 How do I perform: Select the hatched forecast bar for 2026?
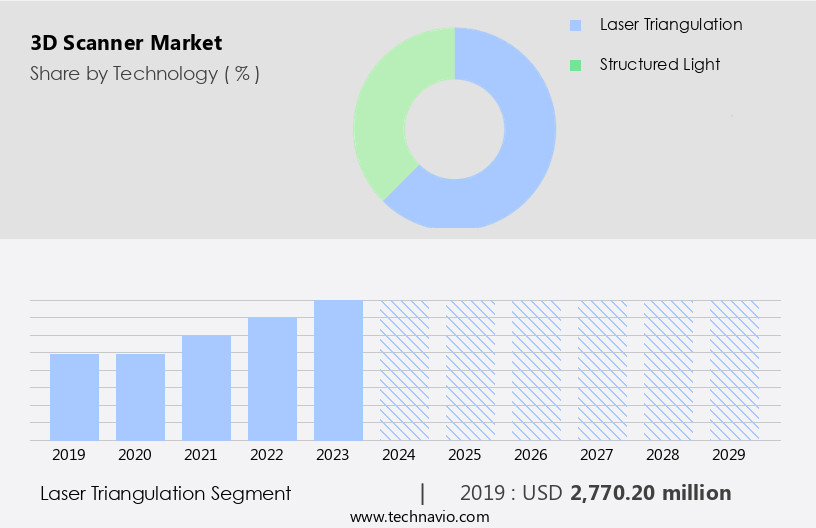(x=536, y=370)
